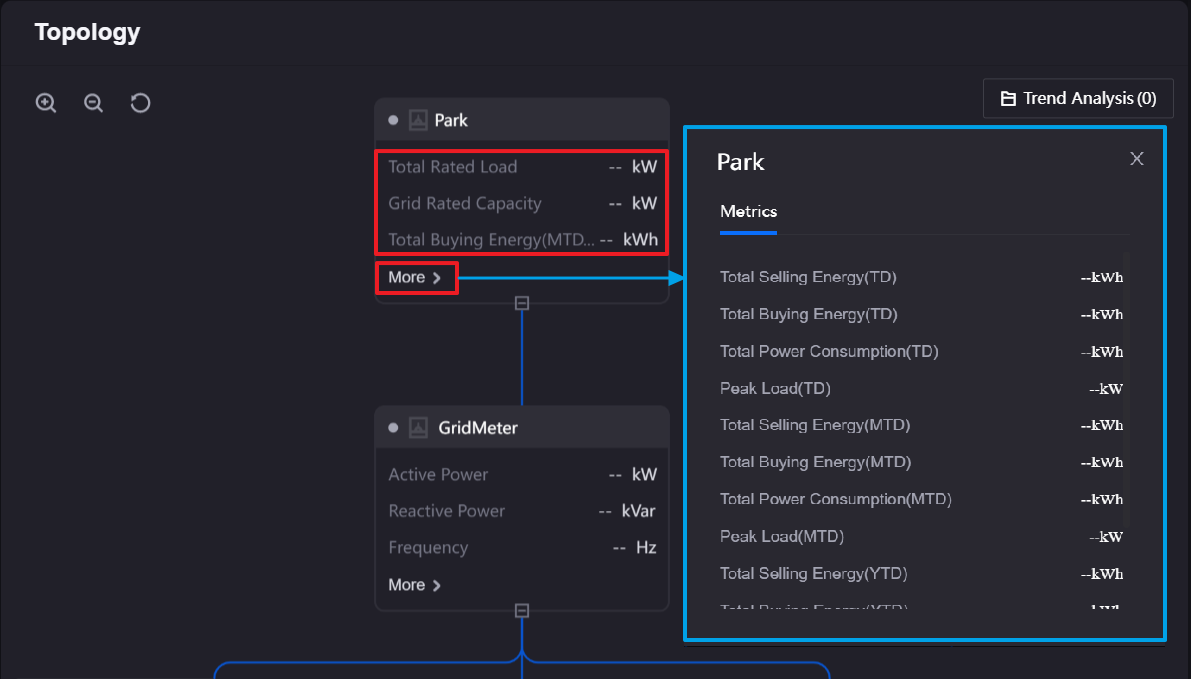Screen dimensions: 1191x679
Task: Reset the topology view with refresh icon
Action: (141, 103)
